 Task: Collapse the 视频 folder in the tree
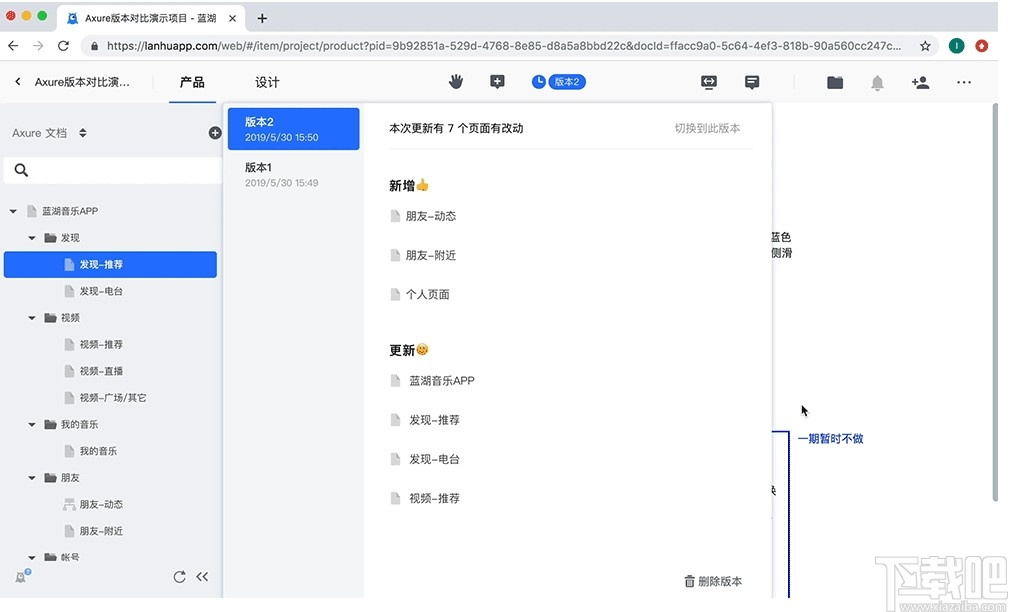[x=31, y=317]
